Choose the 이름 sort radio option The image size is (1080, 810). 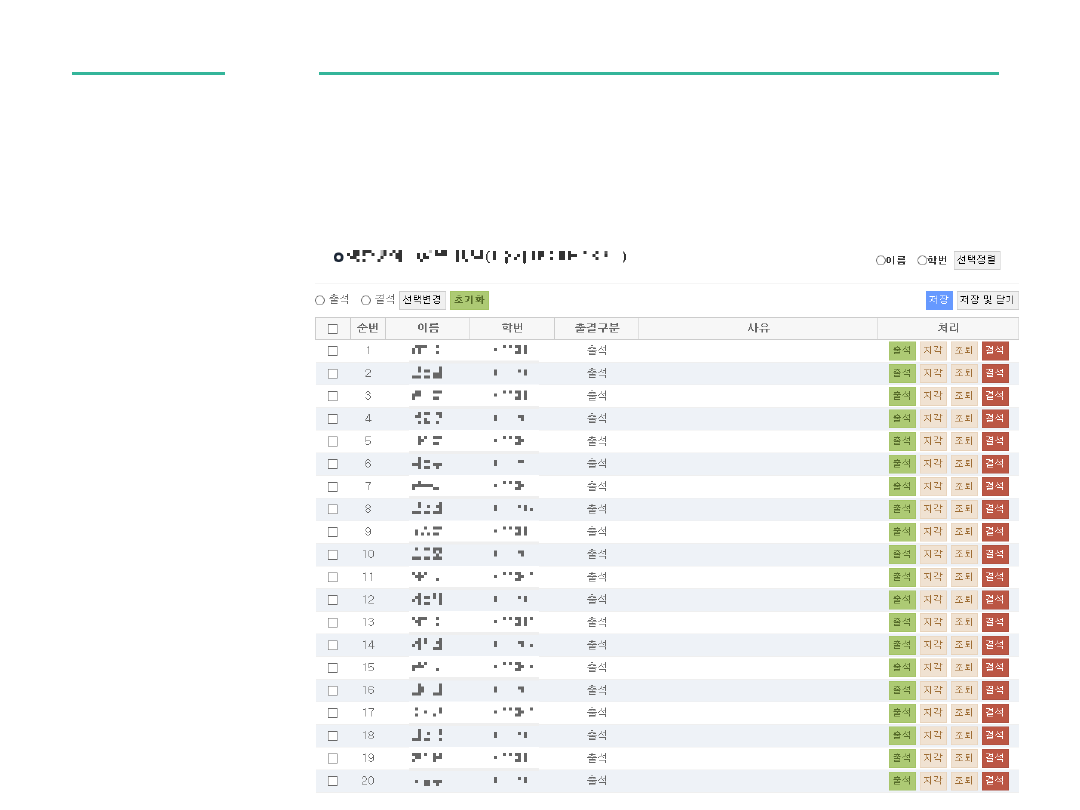881,260
